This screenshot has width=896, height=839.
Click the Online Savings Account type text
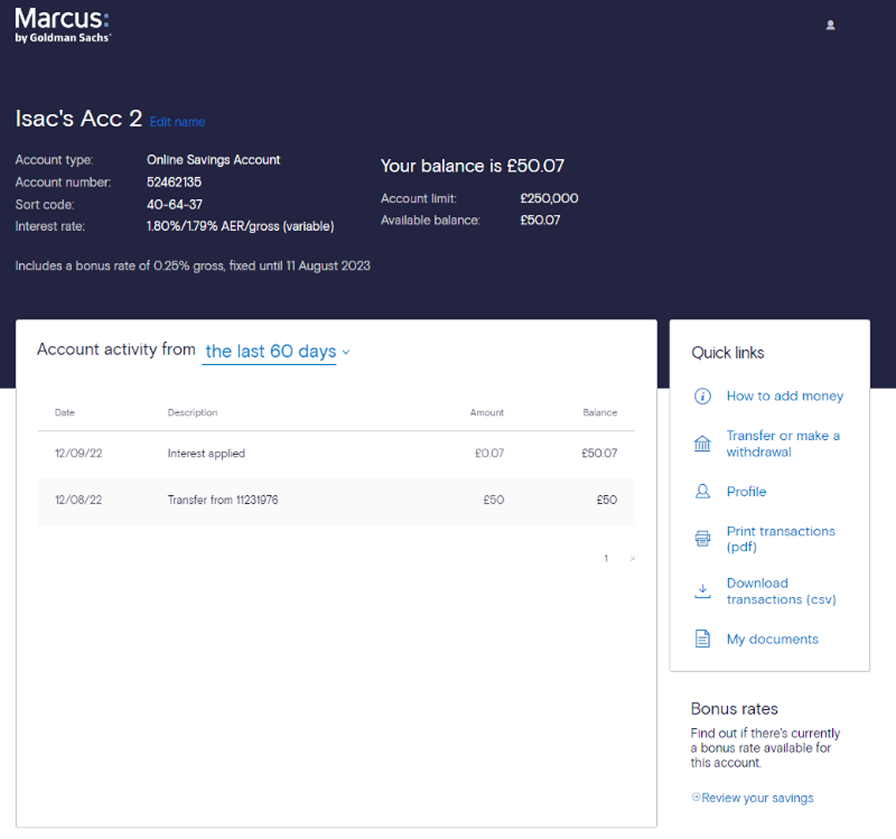pyautogui.click(x=213, y=160)
